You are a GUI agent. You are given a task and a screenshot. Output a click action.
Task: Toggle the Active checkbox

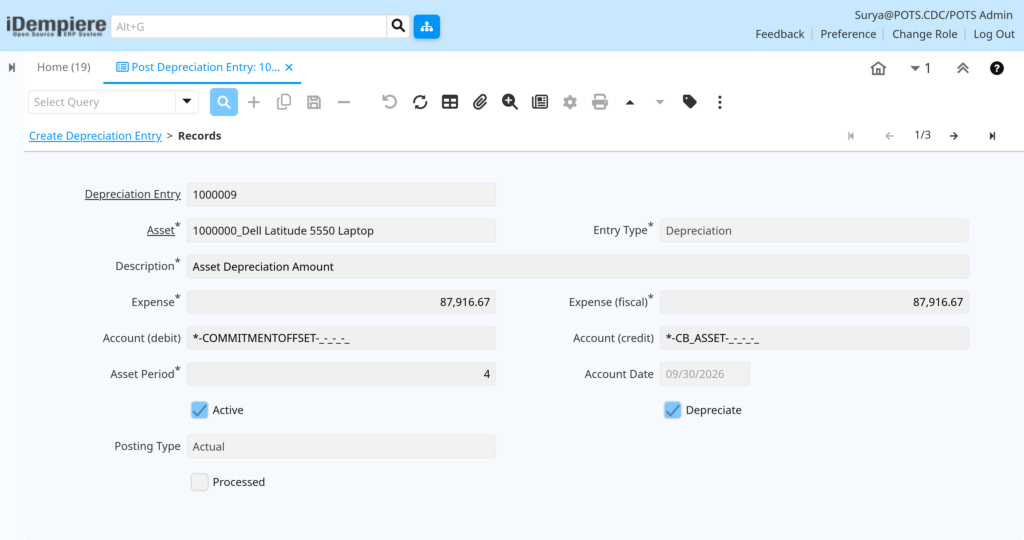(x=199, y=410)
